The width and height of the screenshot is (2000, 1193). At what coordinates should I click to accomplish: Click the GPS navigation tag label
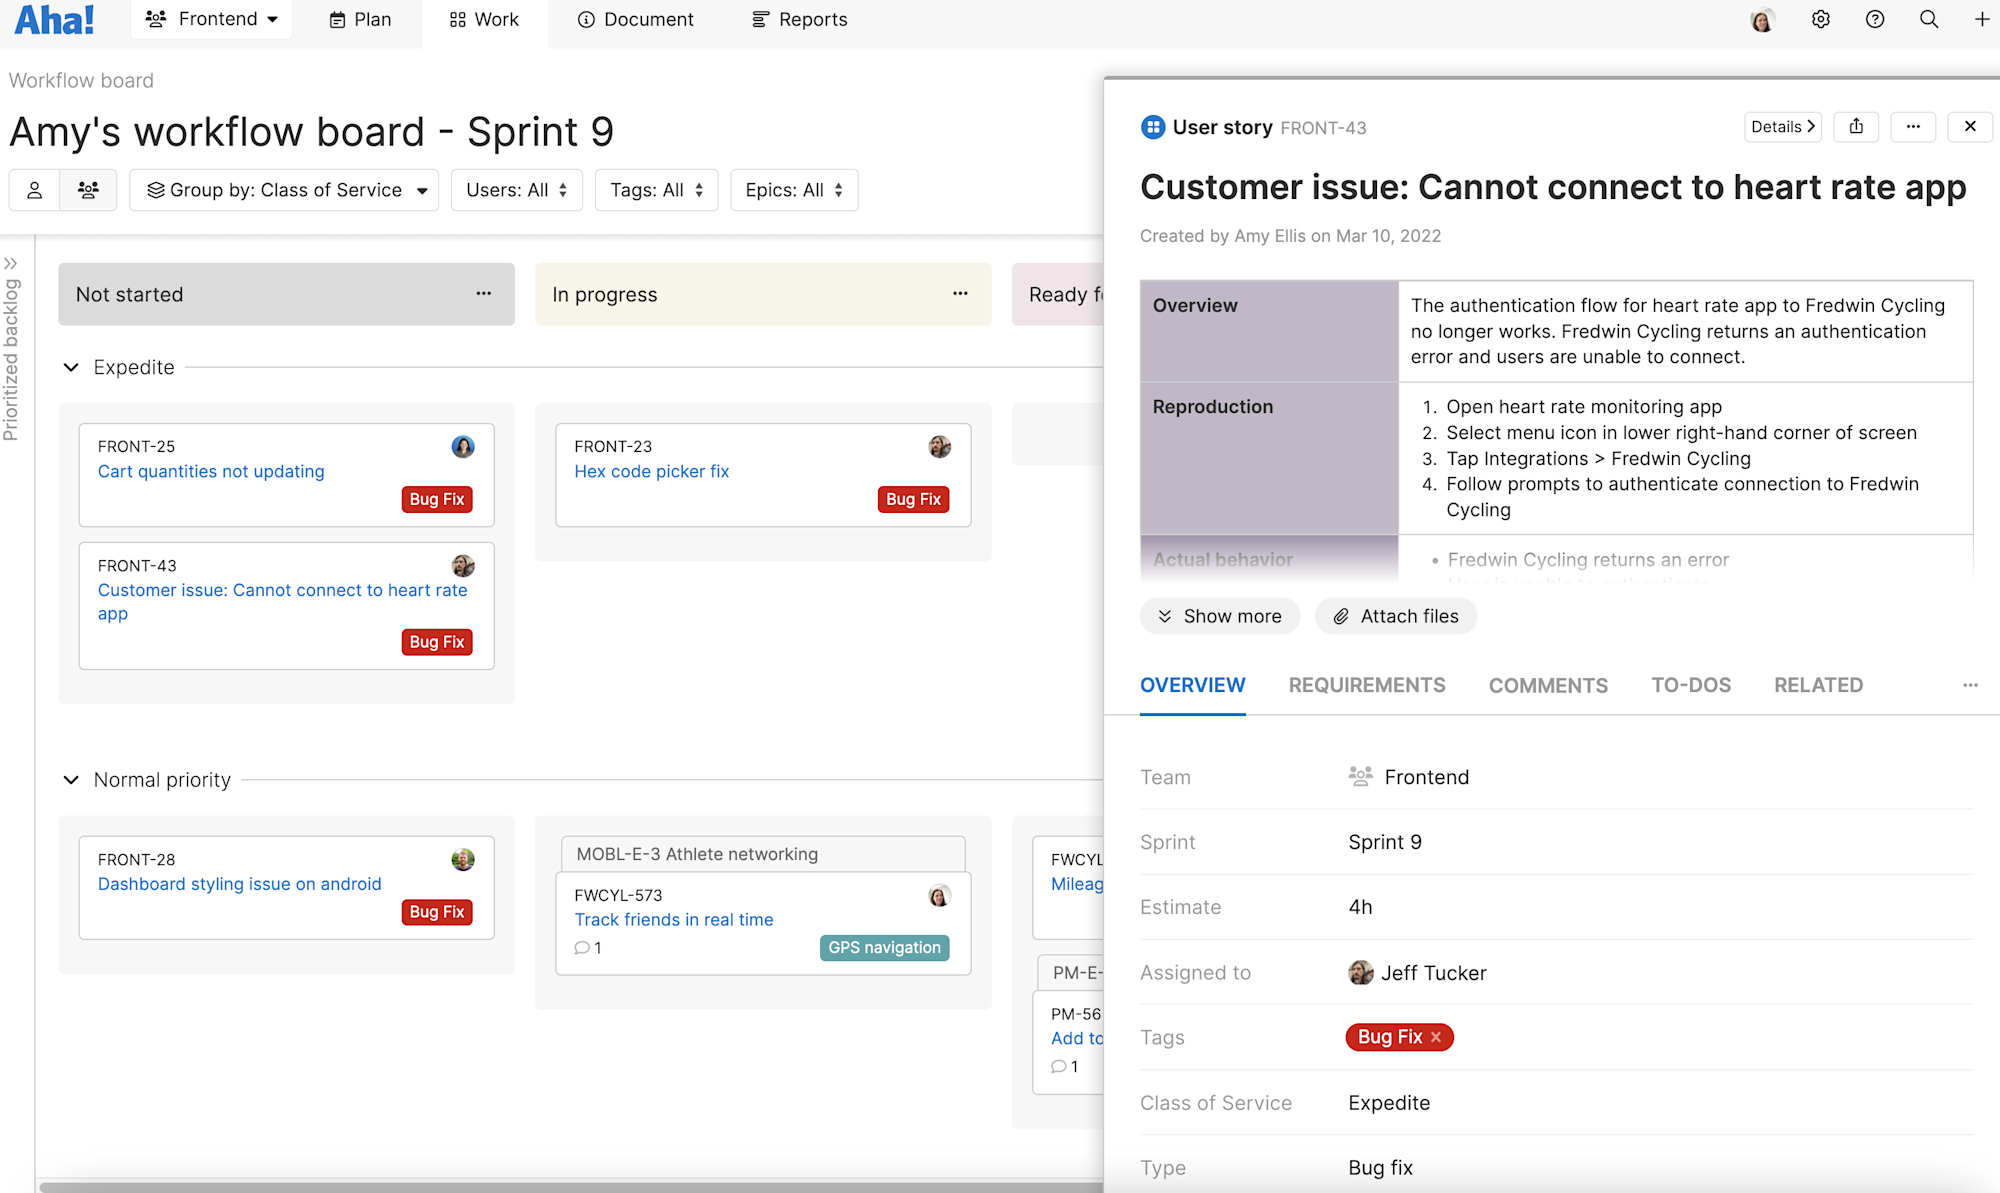[x=884, y=947]
